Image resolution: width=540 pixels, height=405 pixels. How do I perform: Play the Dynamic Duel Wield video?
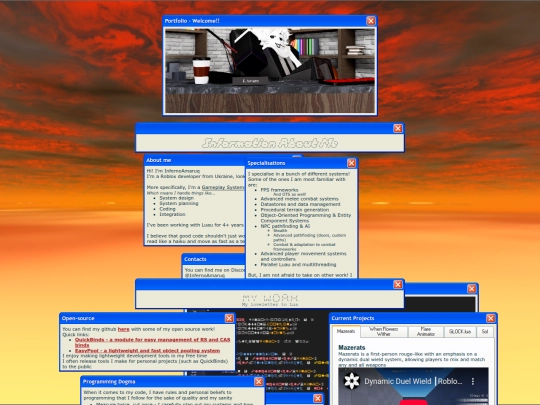tap(413, 402)
